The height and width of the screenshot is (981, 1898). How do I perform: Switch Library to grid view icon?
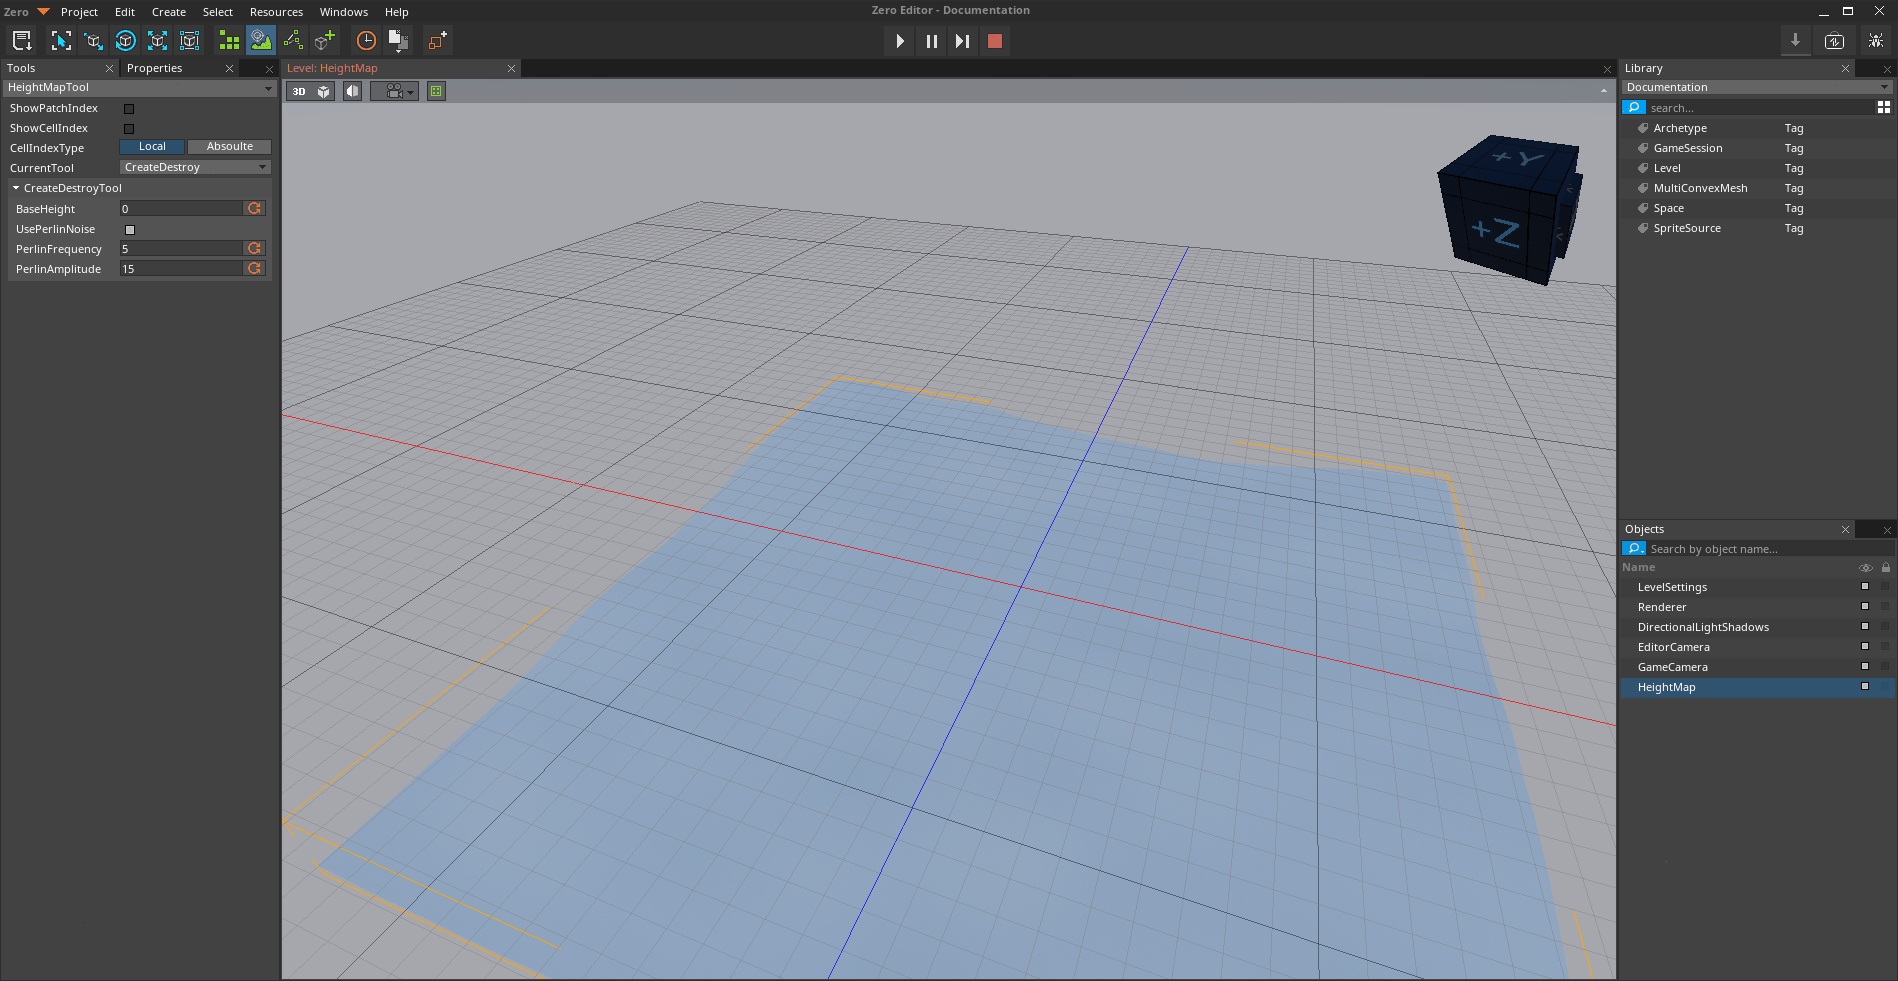tap(1884, 107)
